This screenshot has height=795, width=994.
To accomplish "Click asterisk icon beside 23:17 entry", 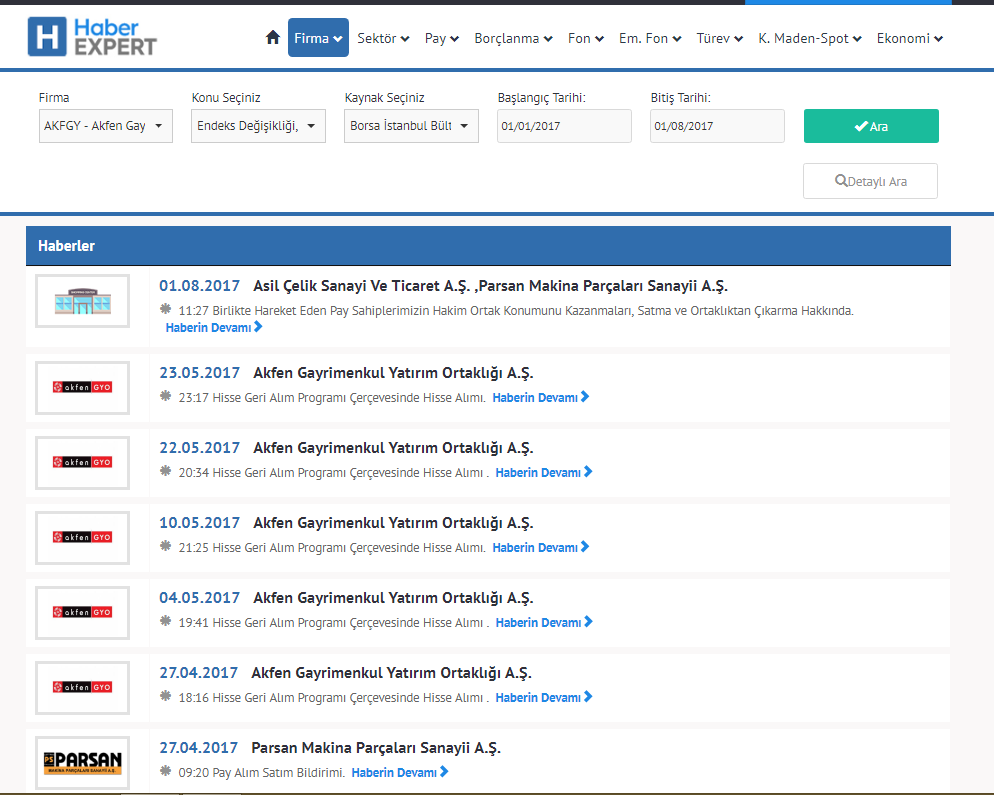I will click(x=165, y=396).
